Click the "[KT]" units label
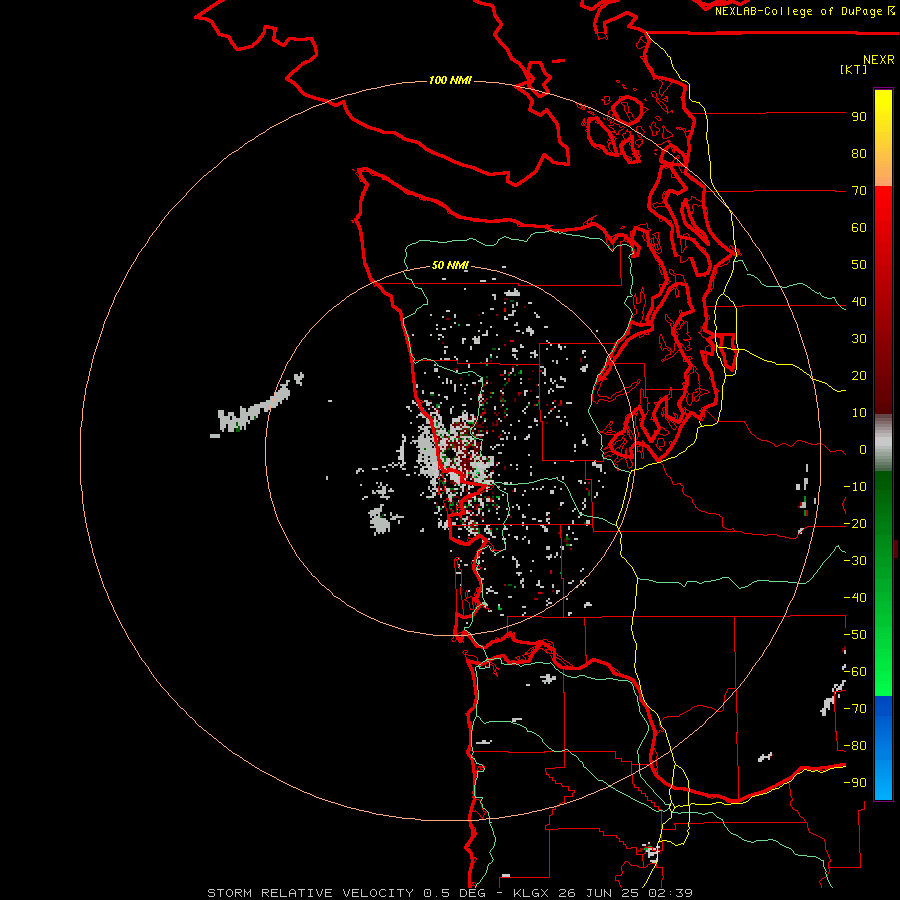Viewport: 900px width, 900px height. tap(854, 69)
